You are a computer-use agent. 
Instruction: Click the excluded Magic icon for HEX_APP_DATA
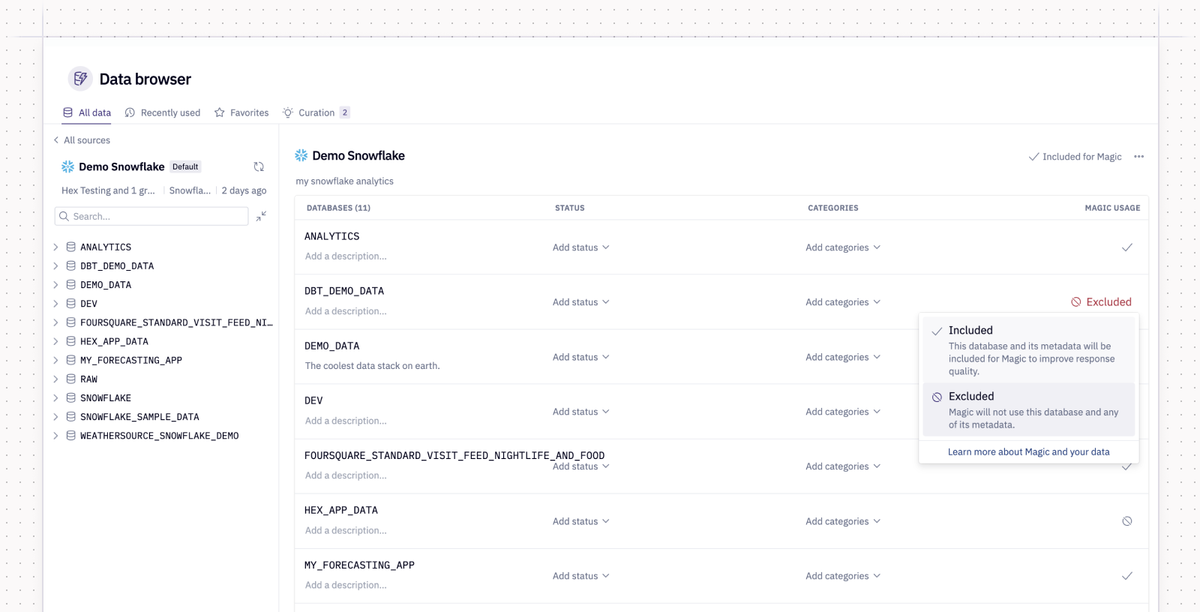(1127, 521)
